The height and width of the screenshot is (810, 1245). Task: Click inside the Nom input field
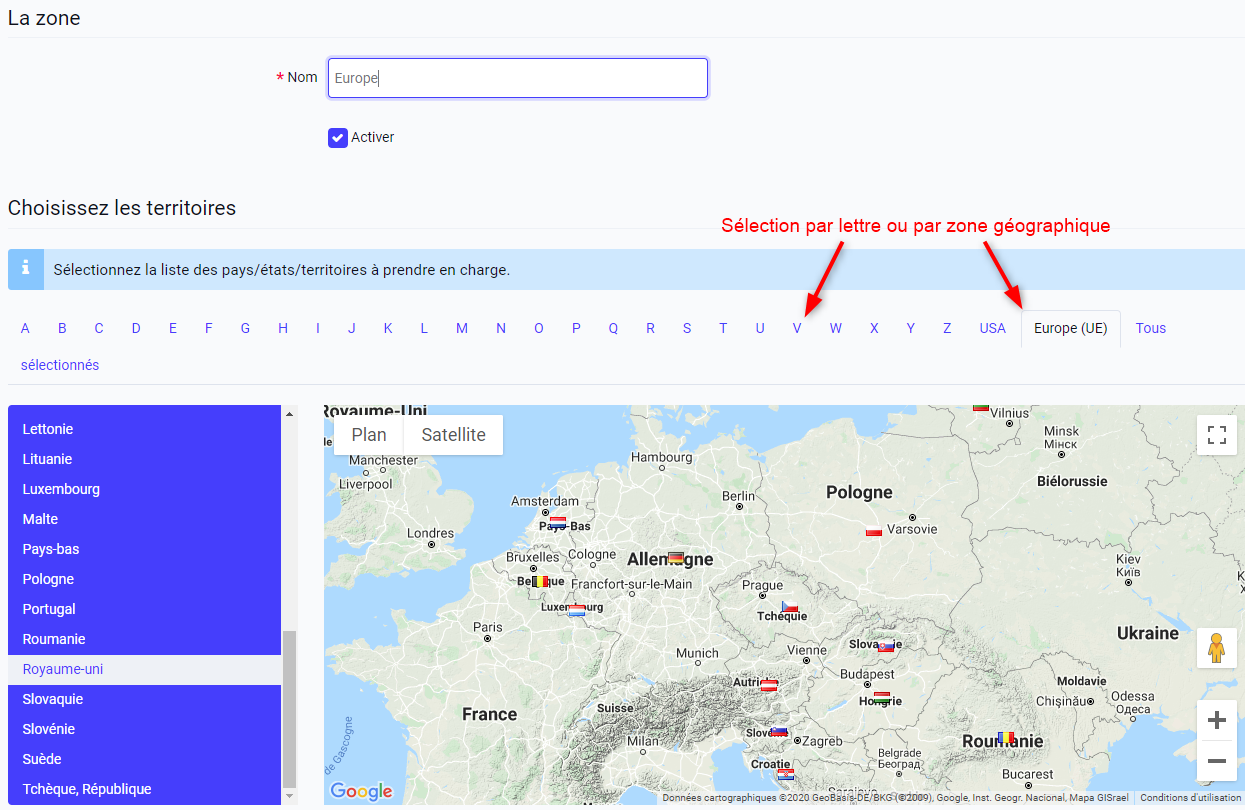[x=517, y=77]
